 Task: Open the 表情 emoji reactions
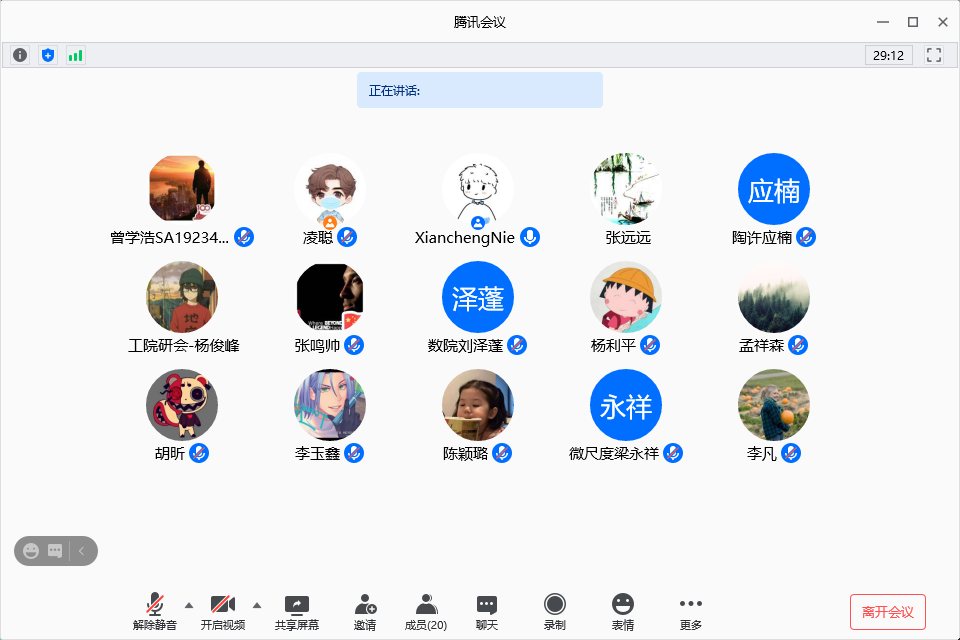(623, 605)
